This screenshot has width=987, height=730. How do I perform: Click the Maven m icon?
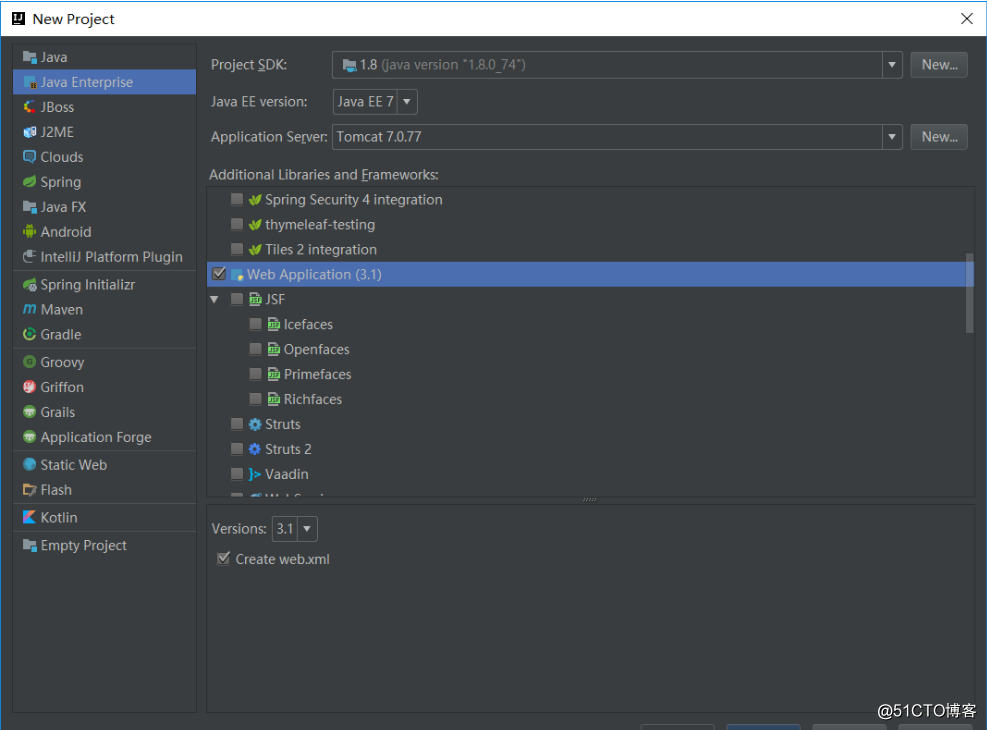(30, 309)
